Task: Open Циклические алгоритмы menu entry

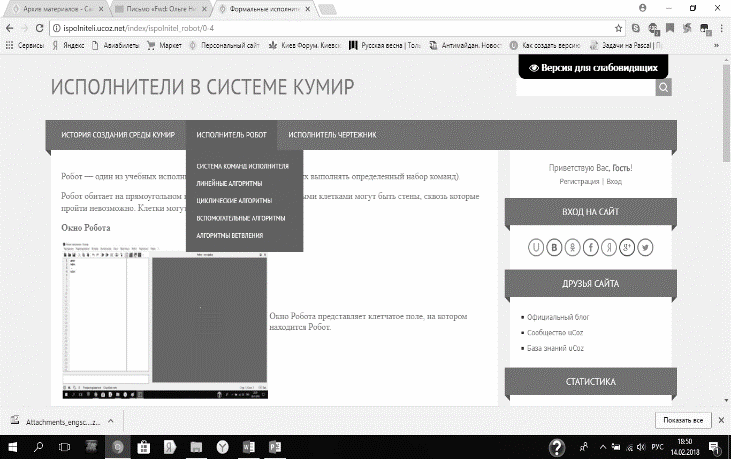Action: click(233, 201)
